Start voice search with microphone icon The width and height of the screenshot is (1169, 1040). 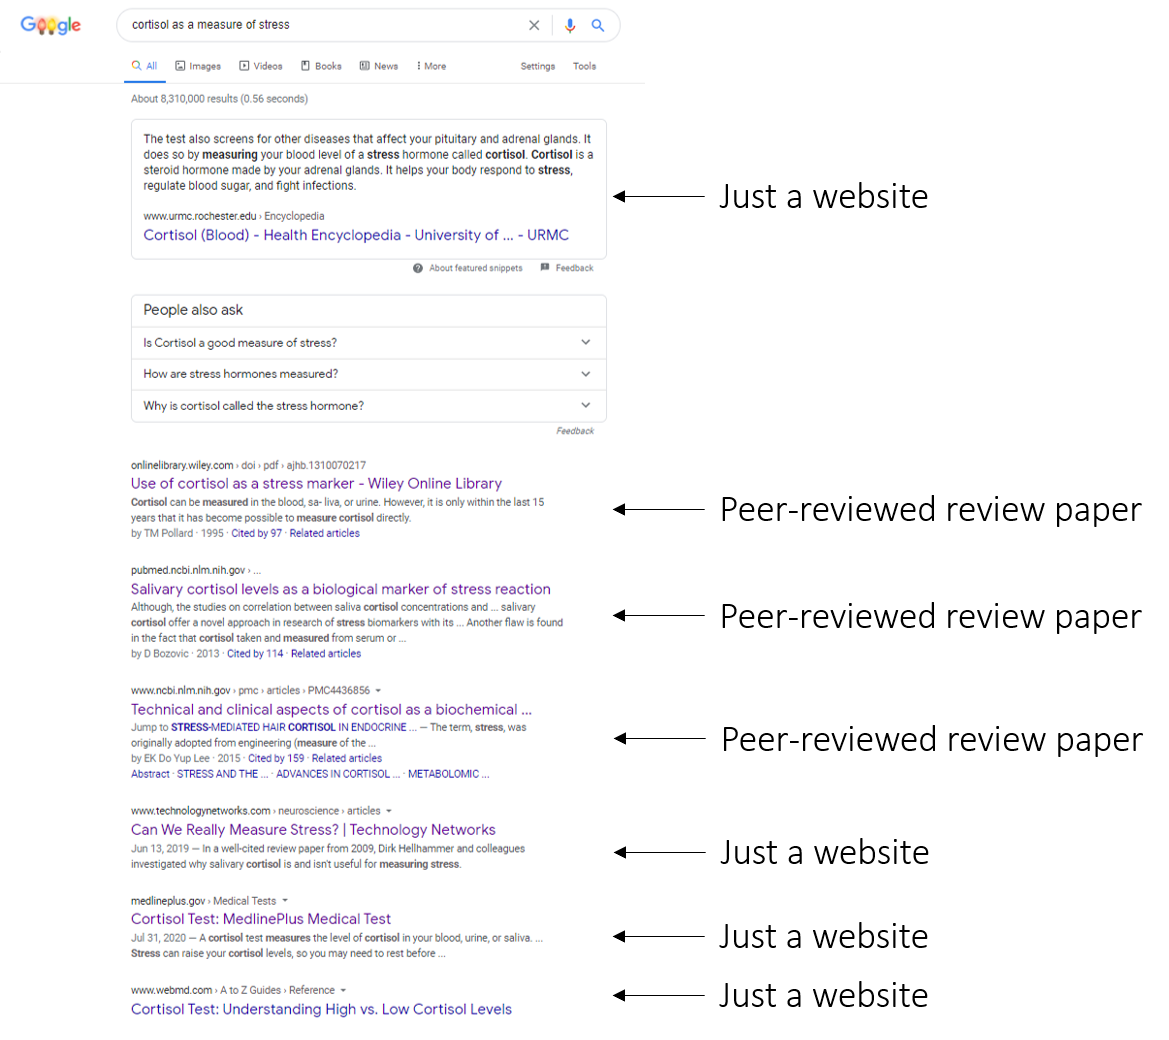[x=570, y=25]
